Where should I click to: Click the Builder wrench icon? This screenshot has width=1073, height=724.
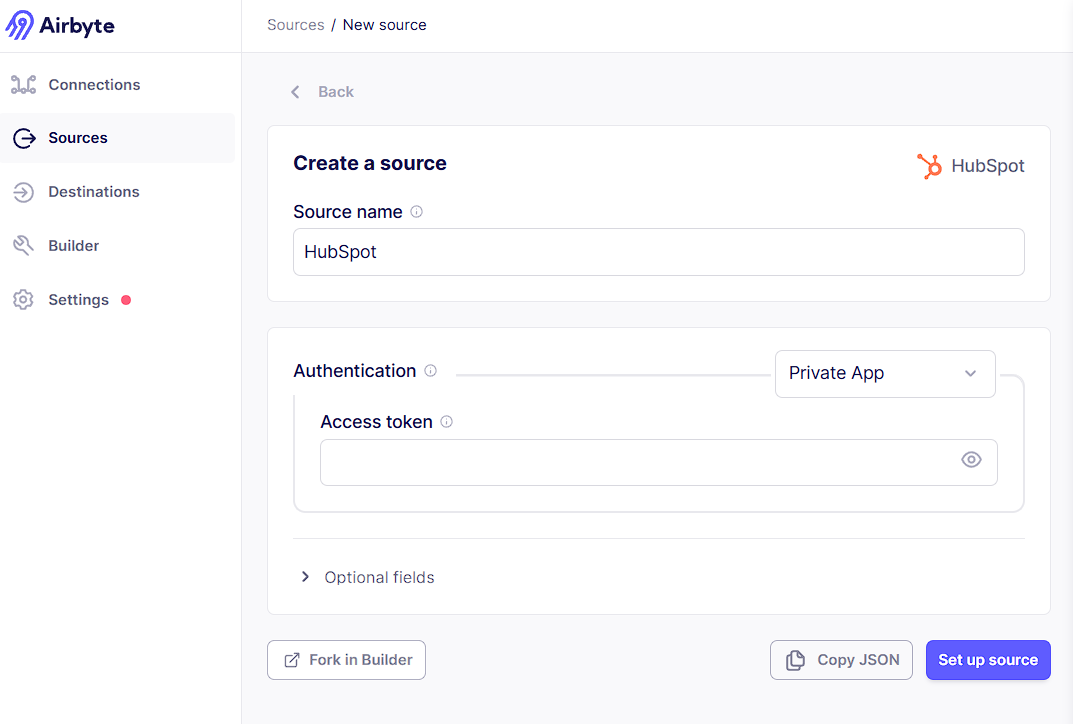pos(23,246)
